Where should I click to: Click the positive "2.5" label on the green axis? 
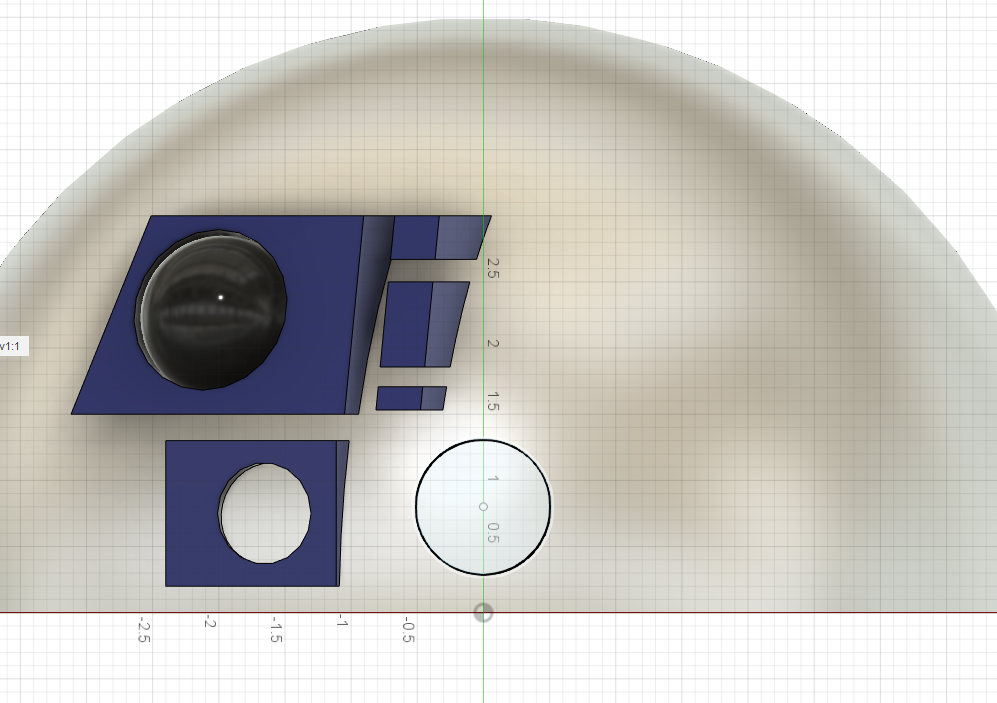[493, 268]
